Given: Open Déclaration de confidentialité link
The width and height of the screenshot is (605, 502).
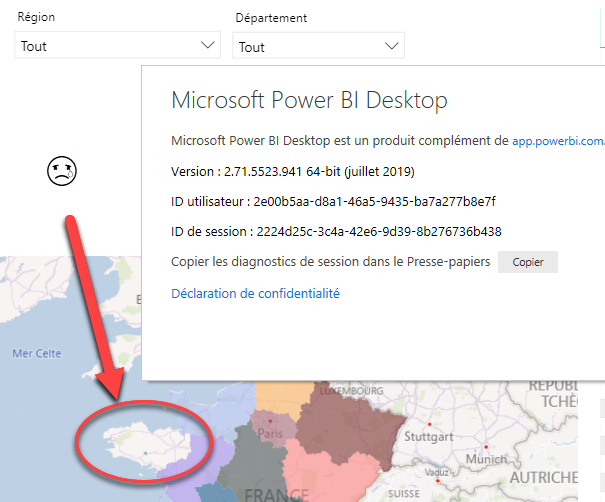Looking at the screenshot, I should (255, 294).
